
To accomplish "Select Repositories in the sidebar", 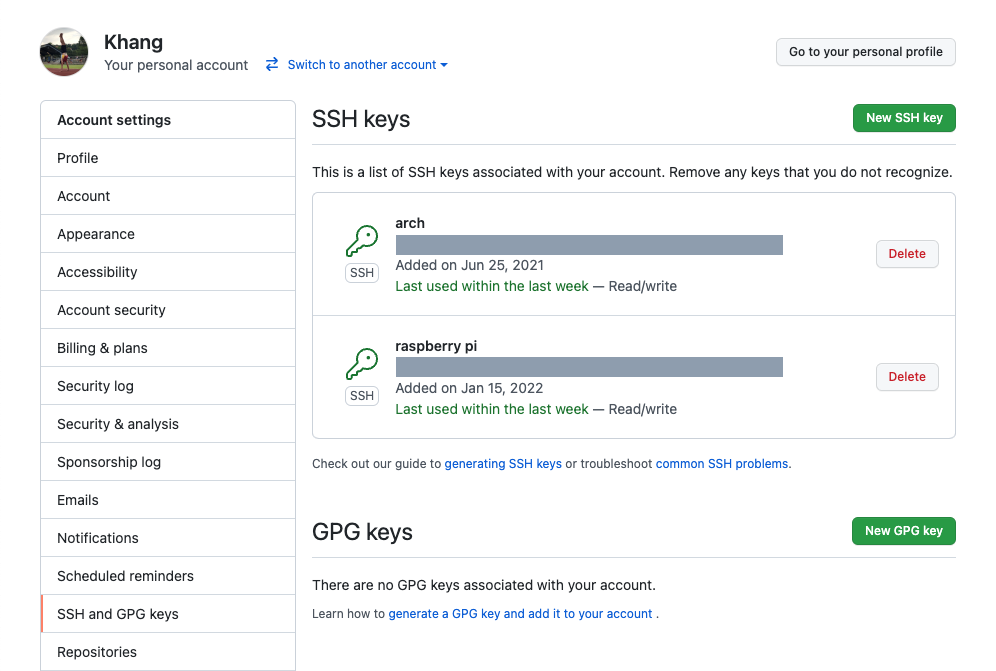I will click(x=95, y=651).
